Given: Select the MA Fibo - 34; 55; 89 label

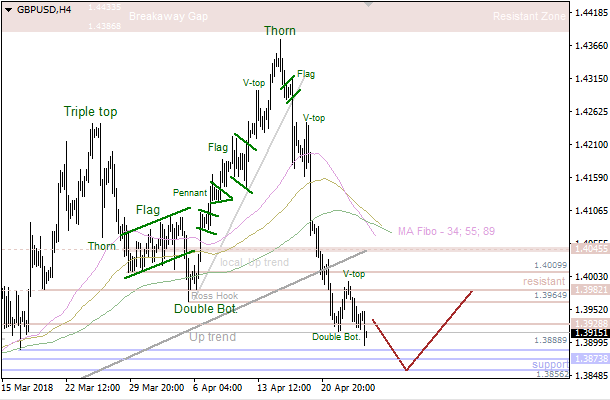Looking at the screenshot, I should [447, 232].
